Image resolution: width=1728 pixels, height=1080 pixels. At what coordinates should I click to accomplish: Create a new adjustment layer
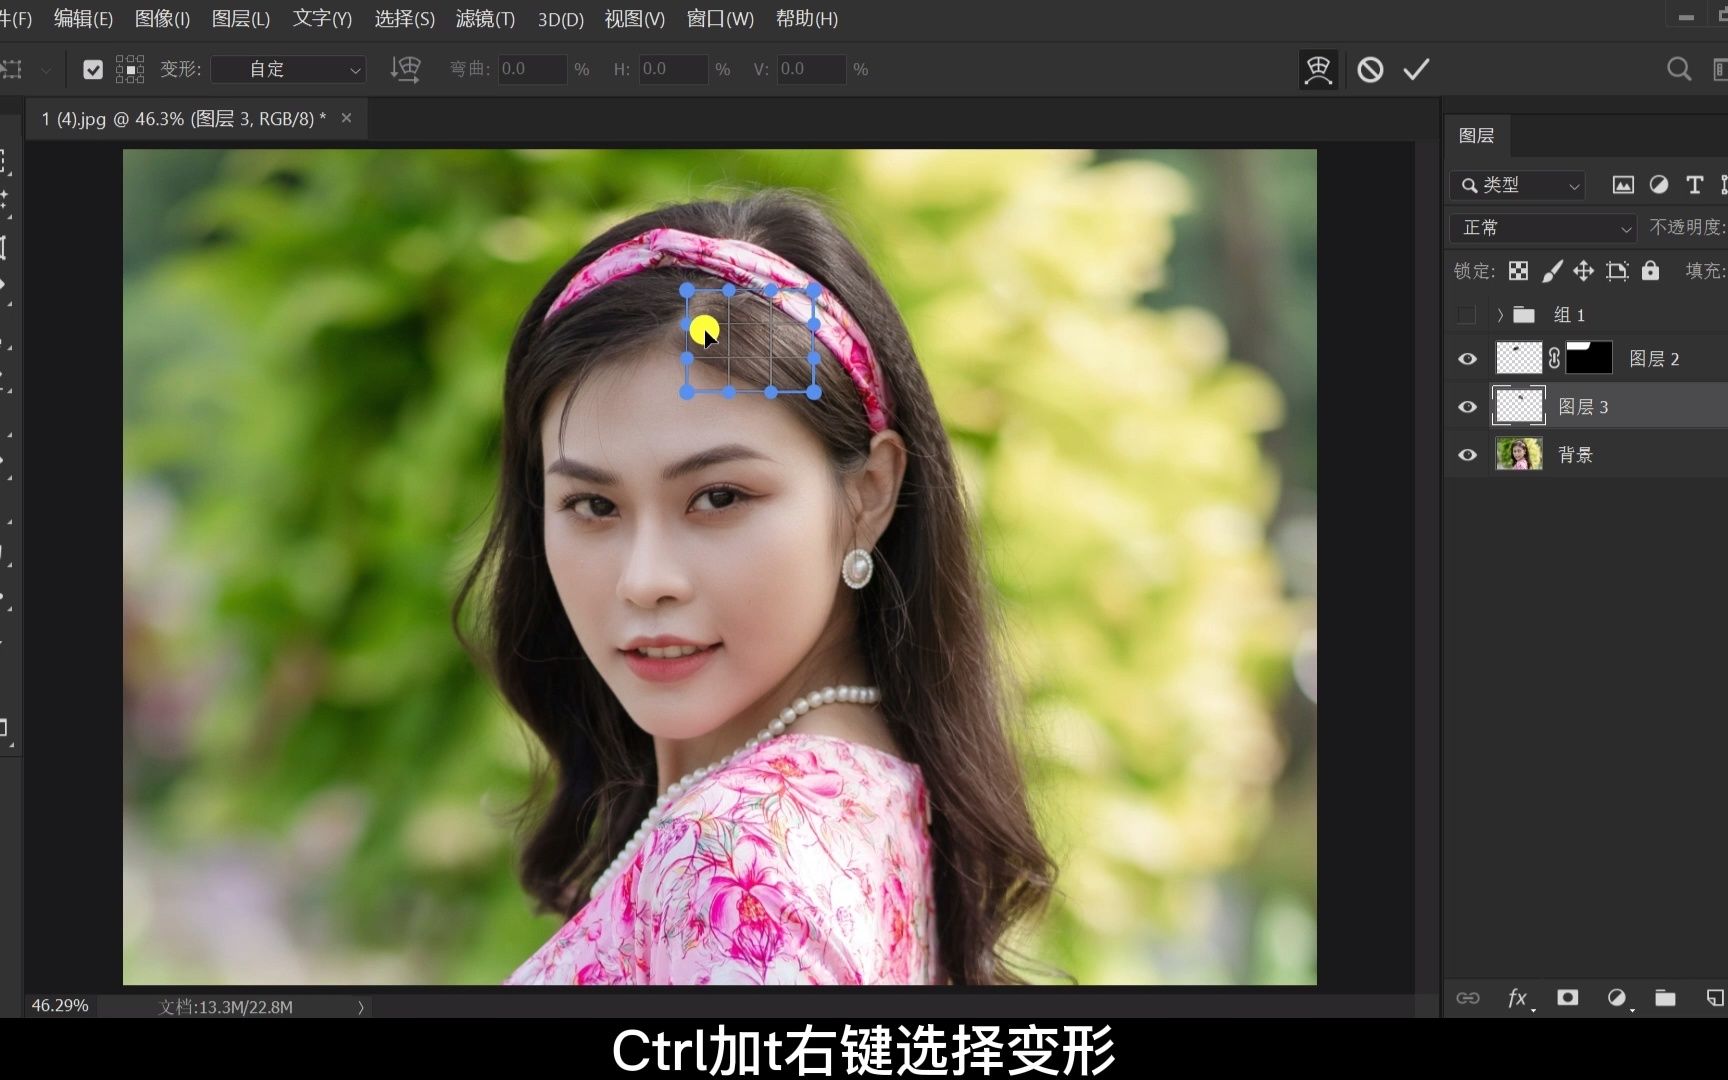click(1619, 998)
